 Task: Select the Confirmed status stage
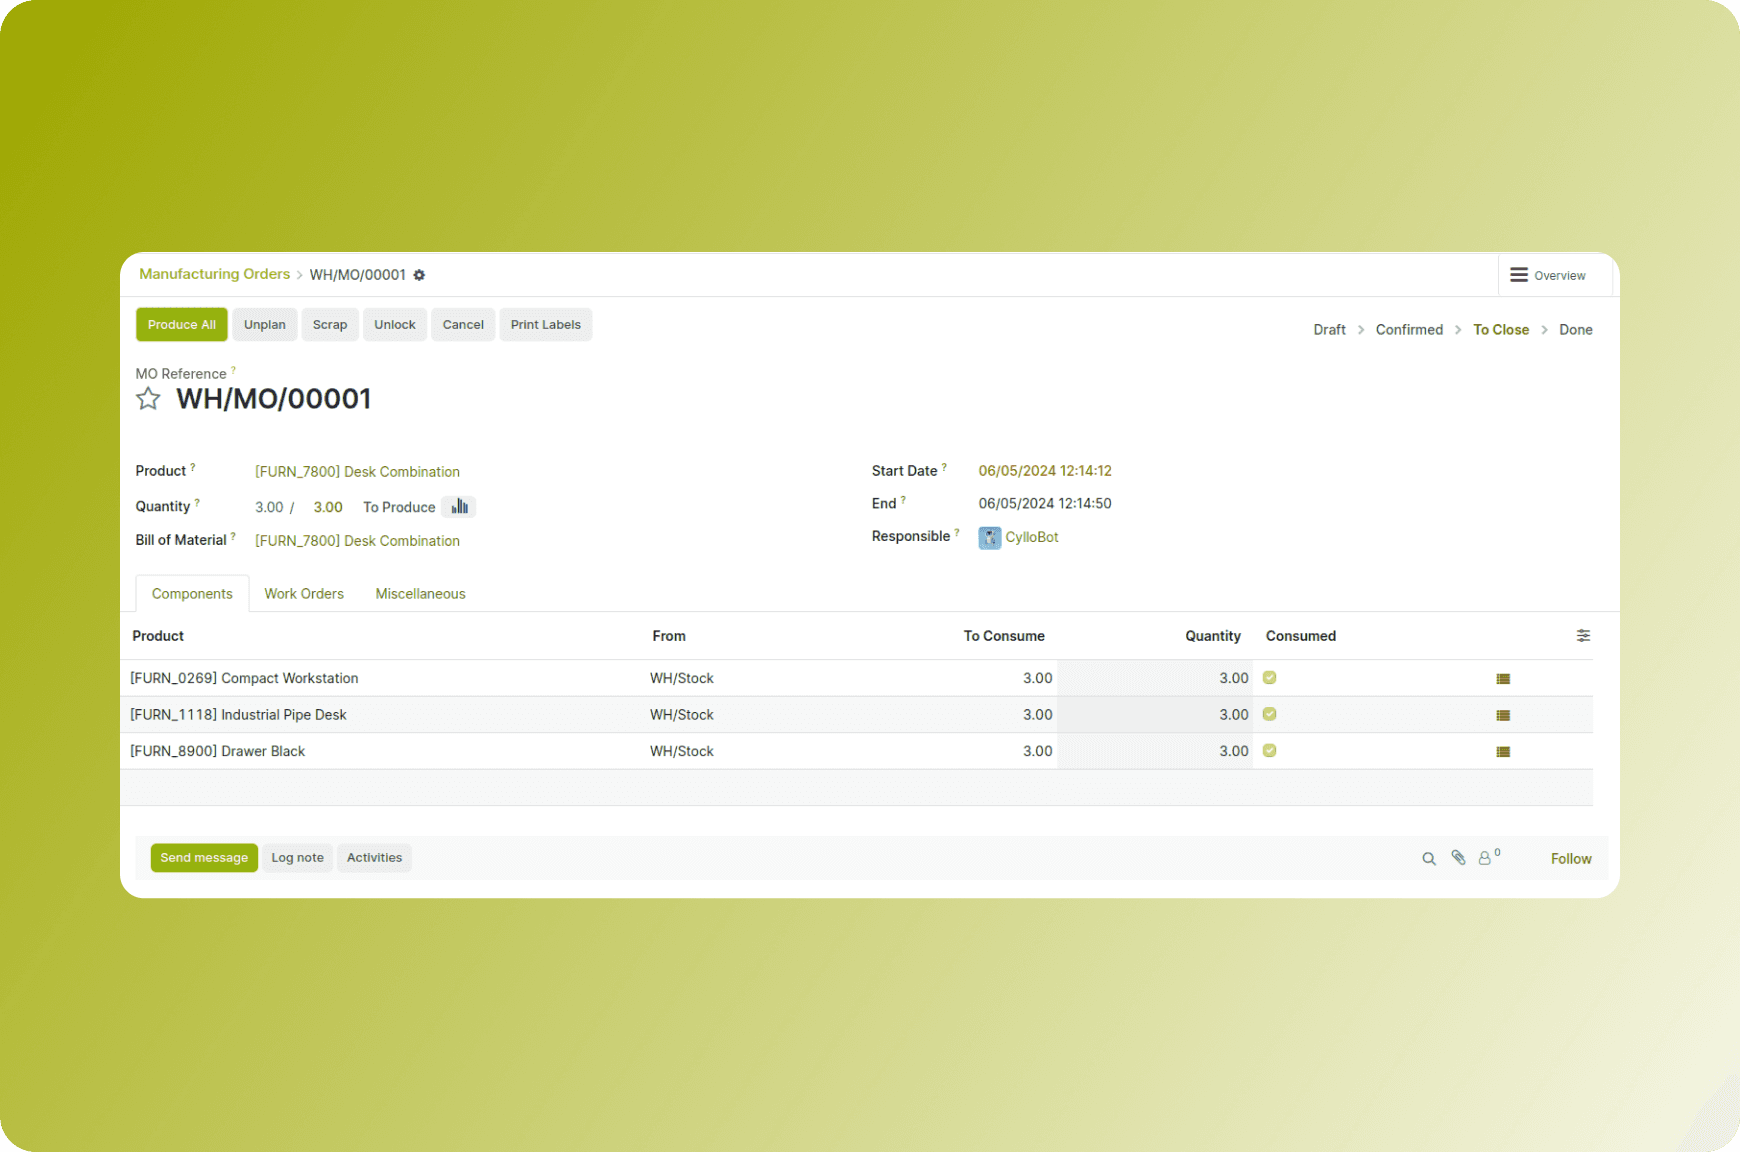[1409, 330]
